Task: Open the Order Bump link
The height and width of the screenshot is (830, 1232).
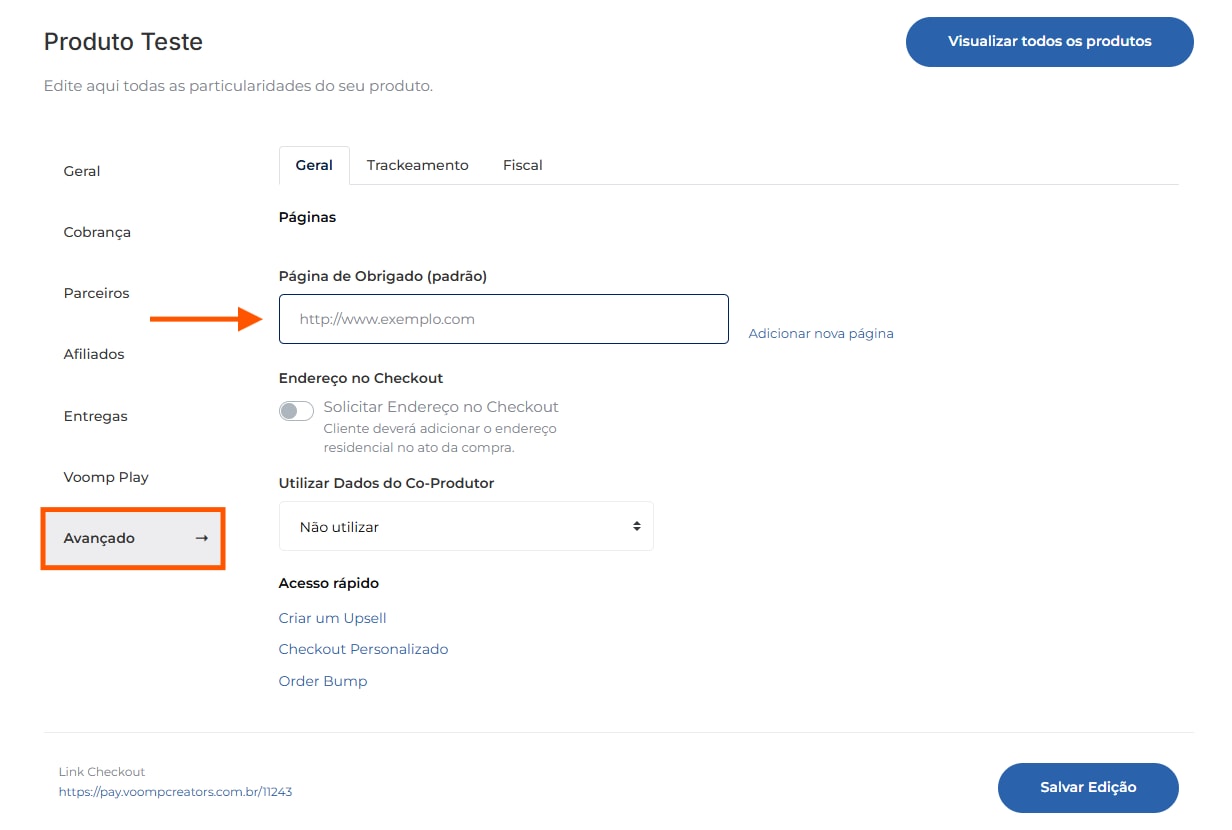Action: tap(323, 681)
